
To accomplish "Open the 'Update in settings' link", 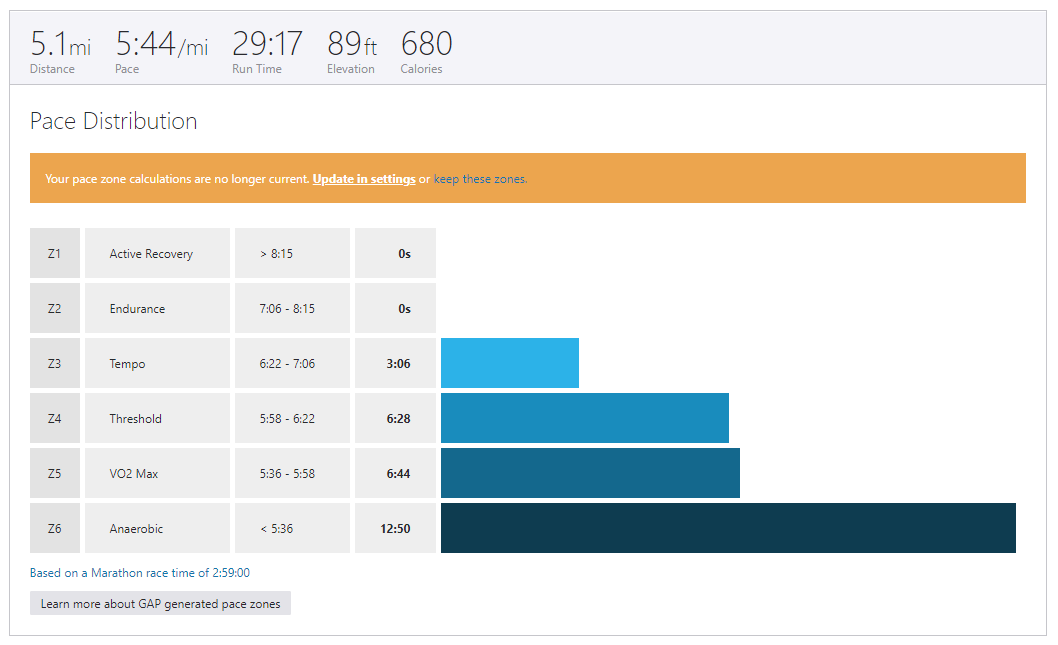I will (364, 179).
